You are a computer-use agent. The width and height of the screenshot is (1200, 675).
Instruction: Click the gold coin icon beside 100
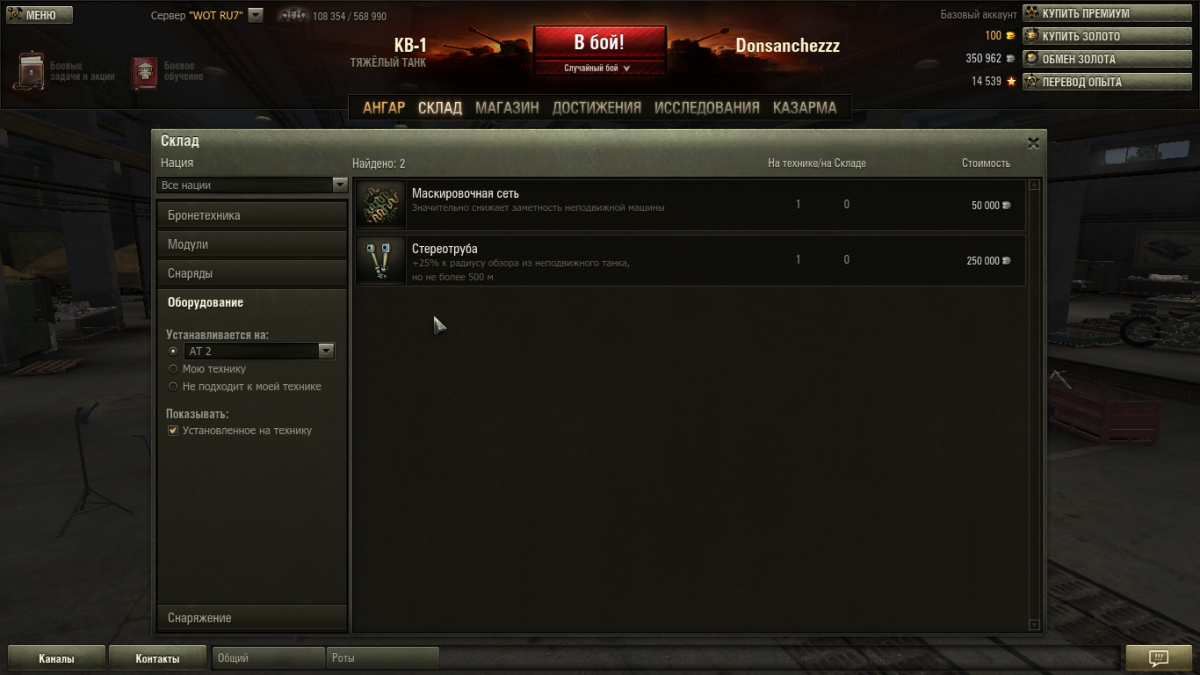[x=1010, y=36]
